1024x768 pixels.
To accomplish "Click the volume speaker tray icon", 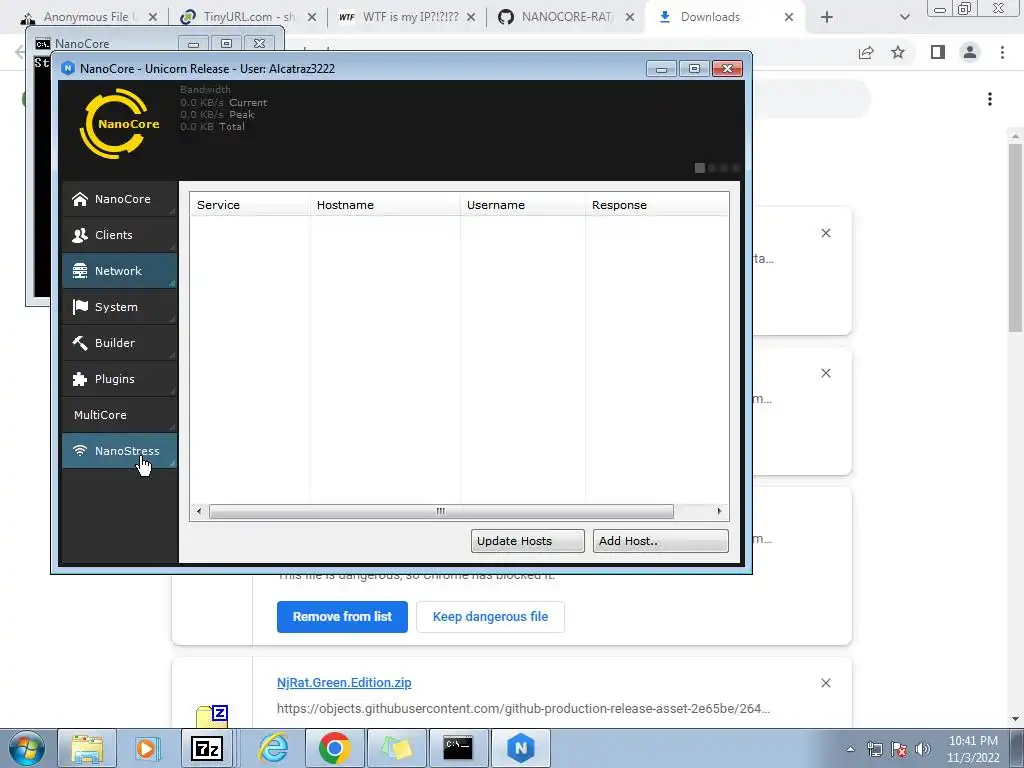I will click(x=923, y=749).
